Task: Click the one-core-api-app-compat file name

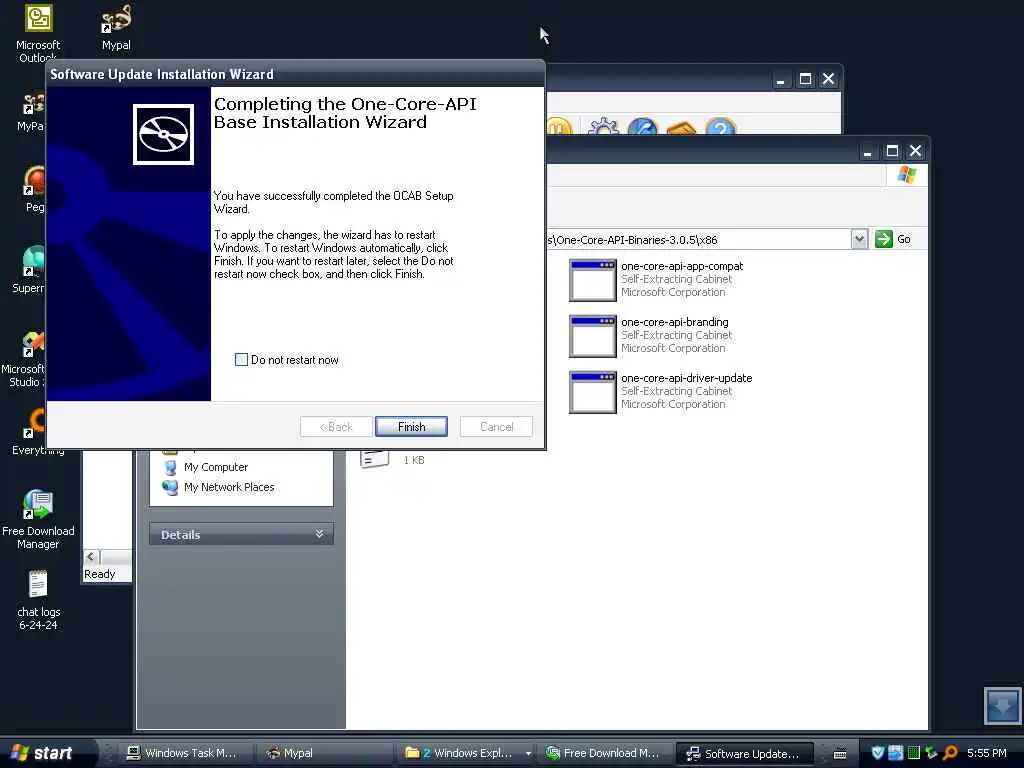Action: (682, 266)
